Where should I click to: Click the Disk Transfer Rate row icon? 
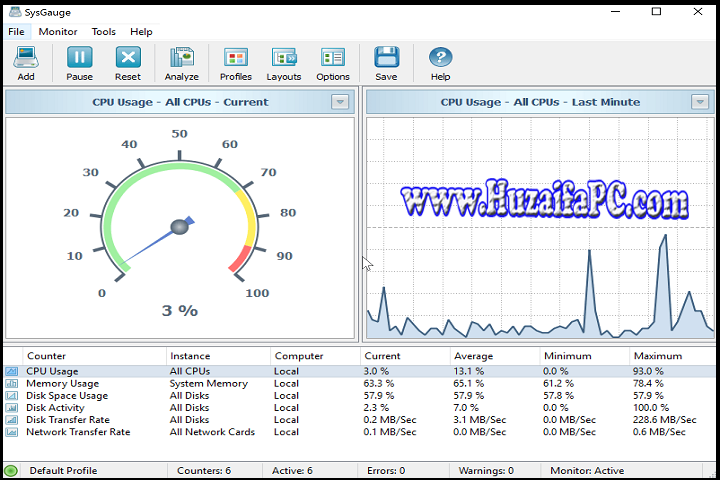point(11,420)
